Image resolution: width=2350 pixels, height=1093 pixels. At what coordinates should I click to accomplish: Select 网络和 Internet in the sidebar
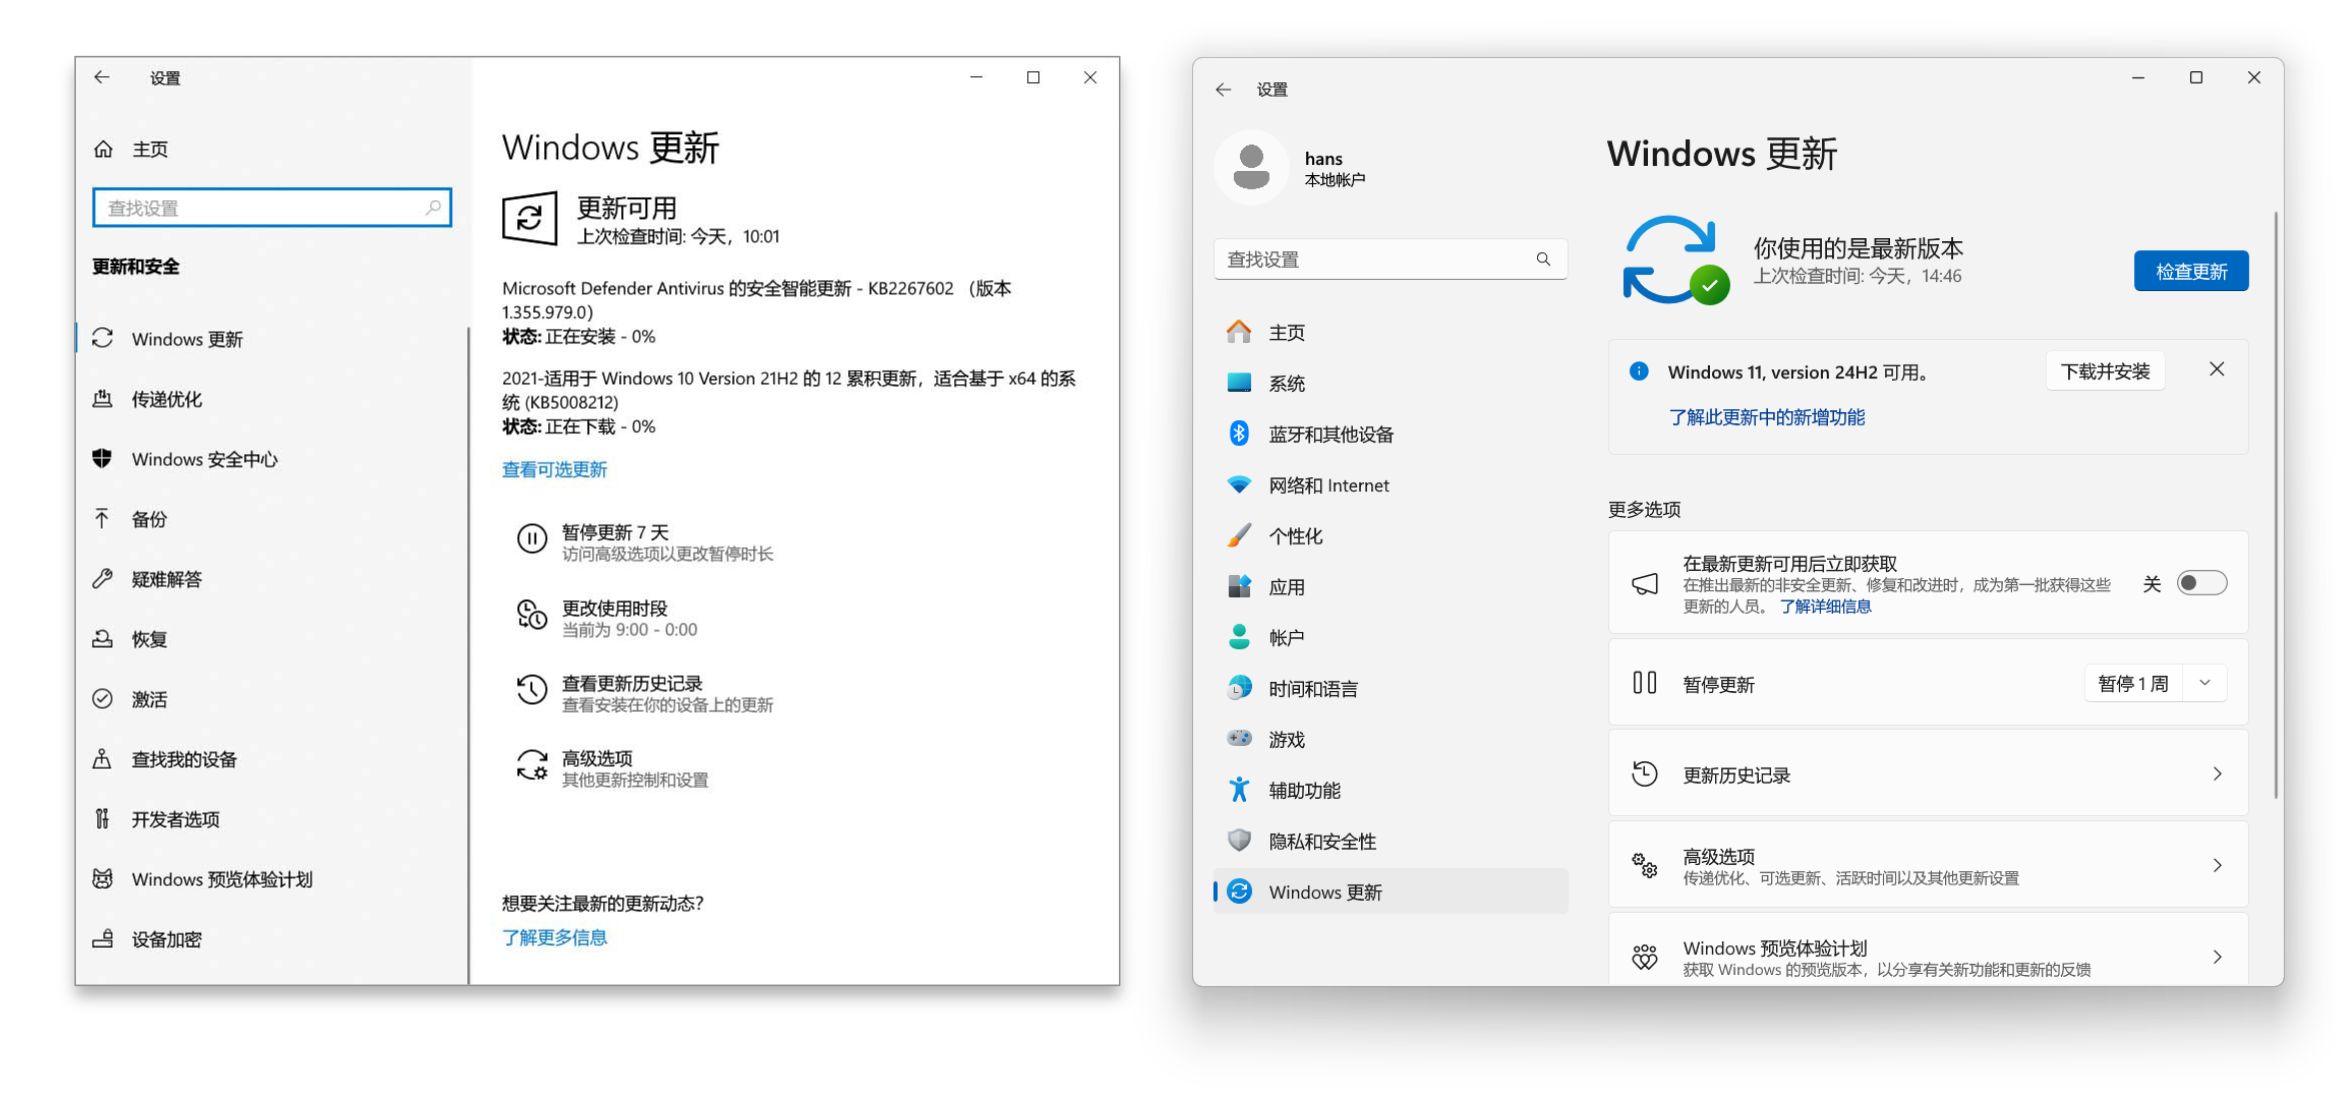(1328, 485)
